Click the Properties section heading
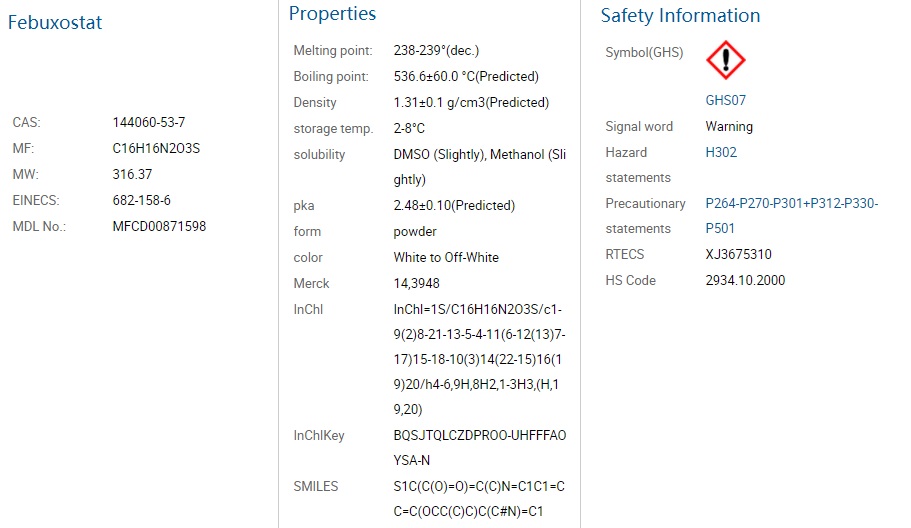911x528 pixels. coord(332,13)
